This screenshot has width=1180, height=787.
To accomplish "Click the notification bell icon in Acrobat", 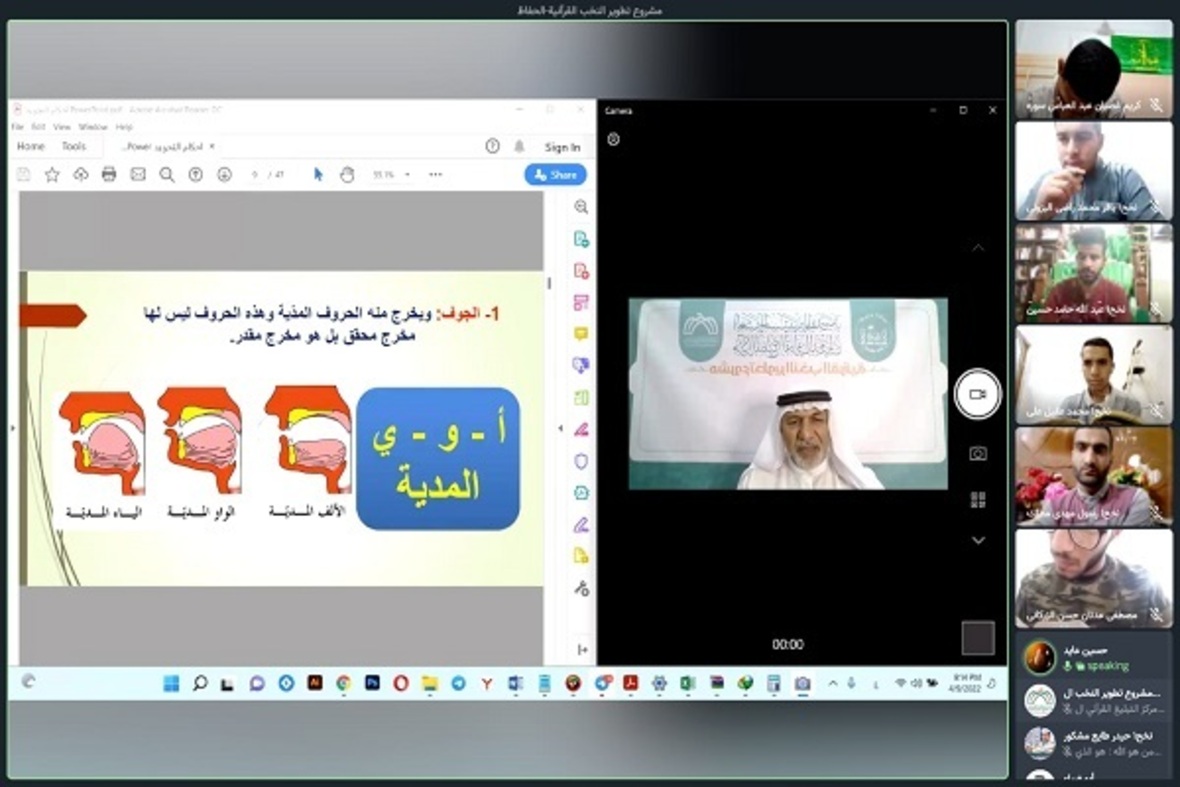I will (x=519, y=146).
